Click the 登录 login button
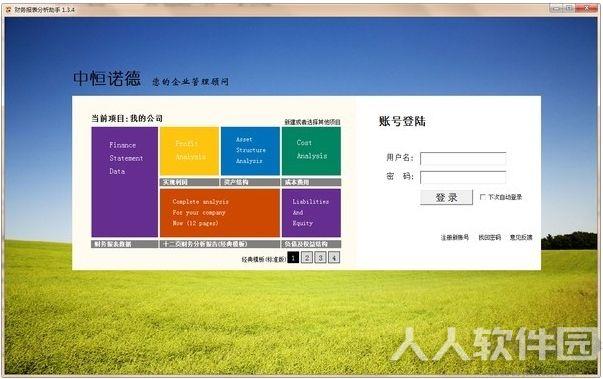This screenshot has height=379, width=603. [x=446, y=198]
